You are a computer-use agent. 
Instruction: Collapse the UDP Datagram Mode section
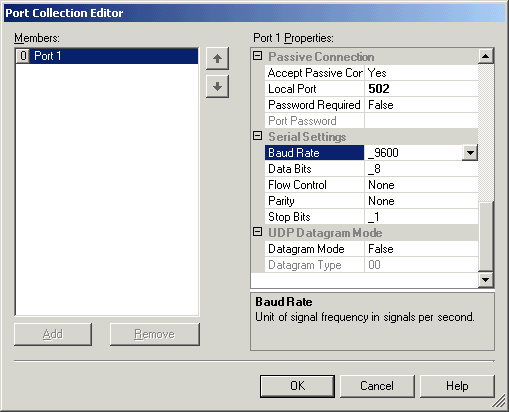point(257,232)
